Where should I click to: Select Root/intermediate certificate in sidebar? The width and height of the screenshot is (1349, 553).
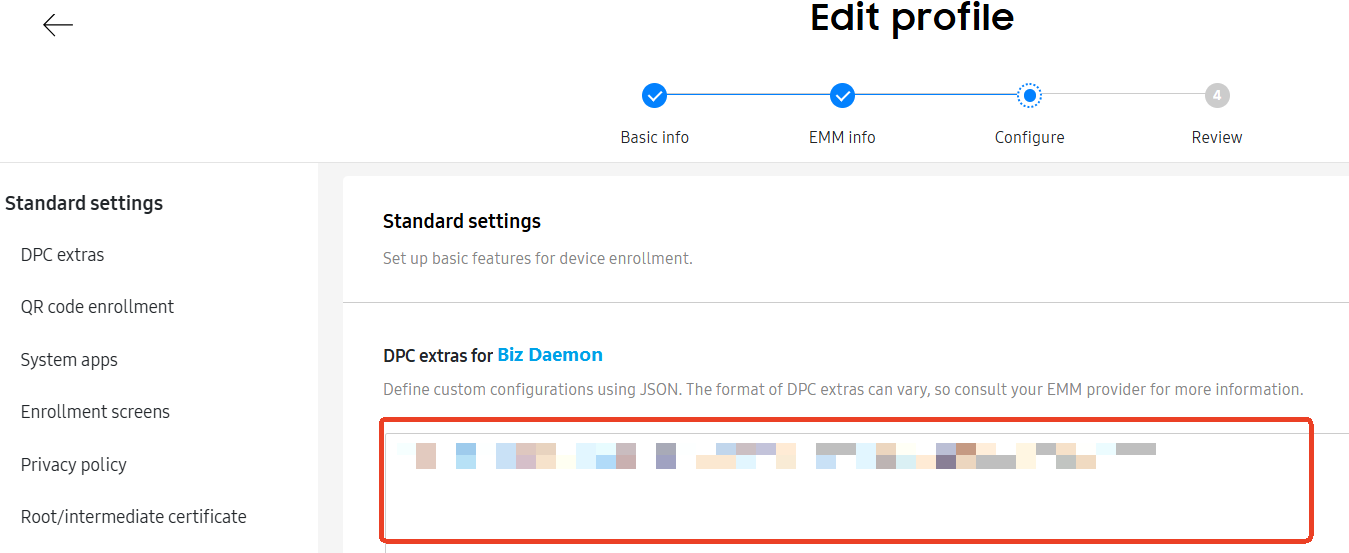(133, 517)
